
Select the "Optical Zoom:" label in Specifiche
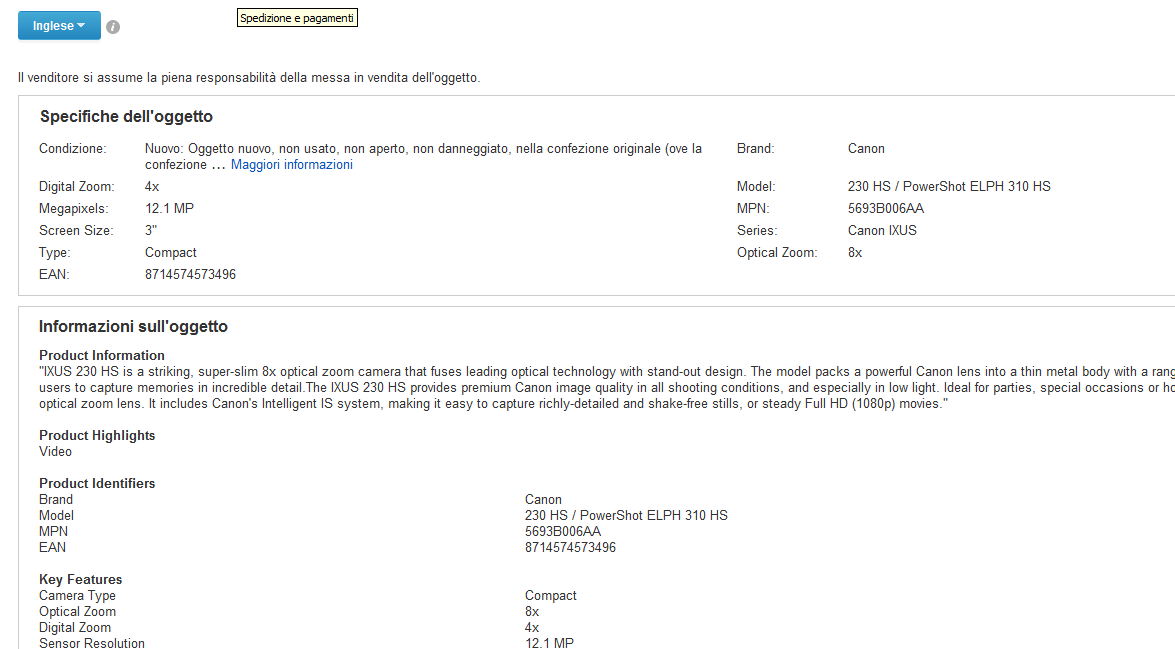pyautogui.click(x=777, y=253)
